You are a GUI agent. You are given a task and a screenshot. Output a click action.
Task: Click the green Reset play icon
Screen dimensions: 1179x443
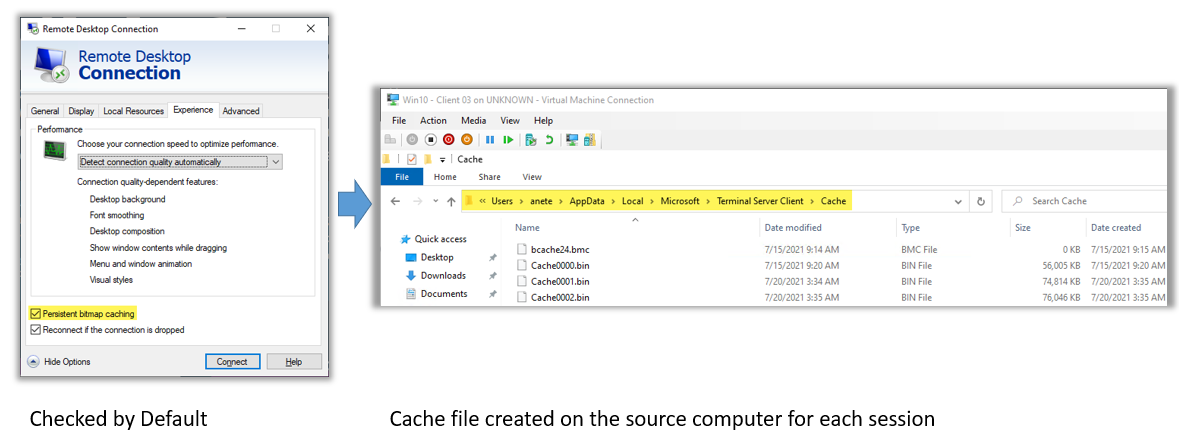(508, 139)
